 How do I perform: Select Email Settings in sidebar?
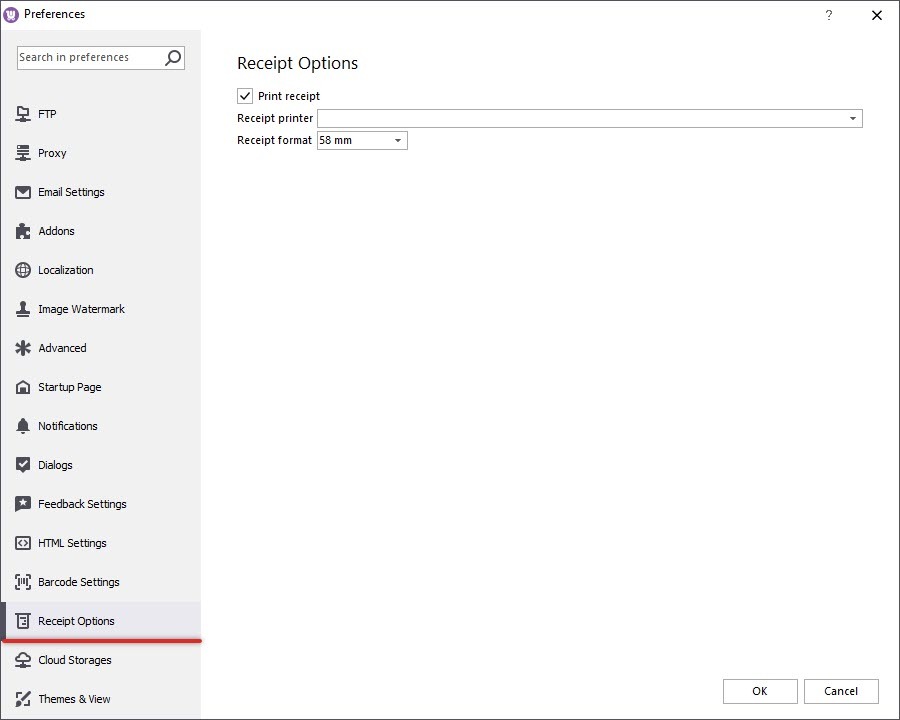(101, 192)
